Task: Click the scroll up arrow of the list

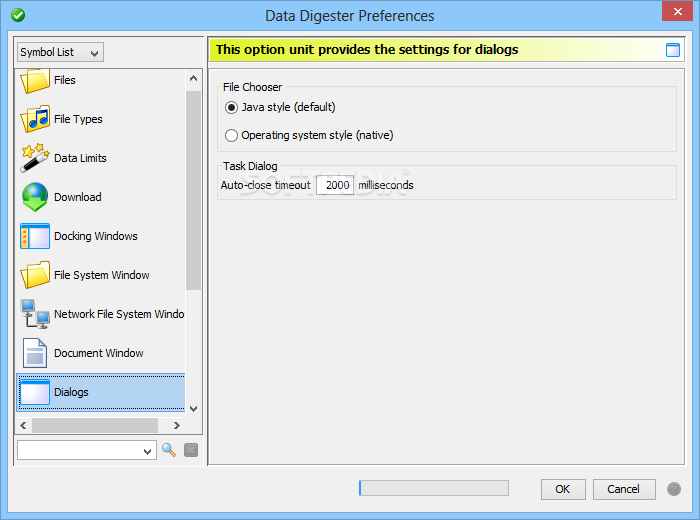Action: point(193,79)
